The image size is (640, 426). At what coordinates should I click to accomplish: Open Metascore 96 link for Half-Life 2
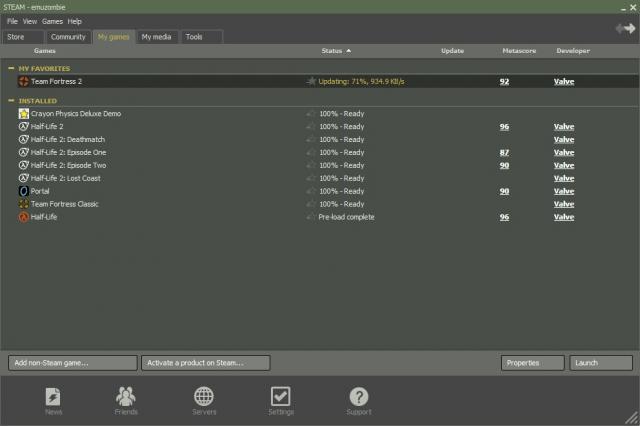[x=504, y=126]
